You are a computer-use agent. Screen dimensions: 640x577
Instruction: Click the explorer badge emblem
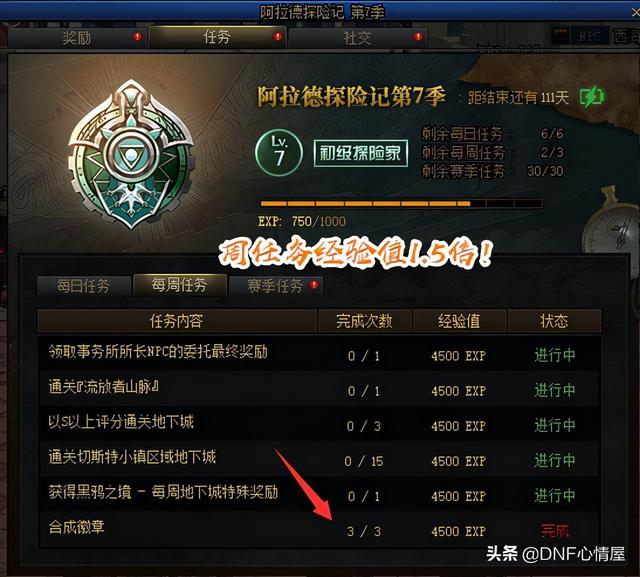coord(131,154)
